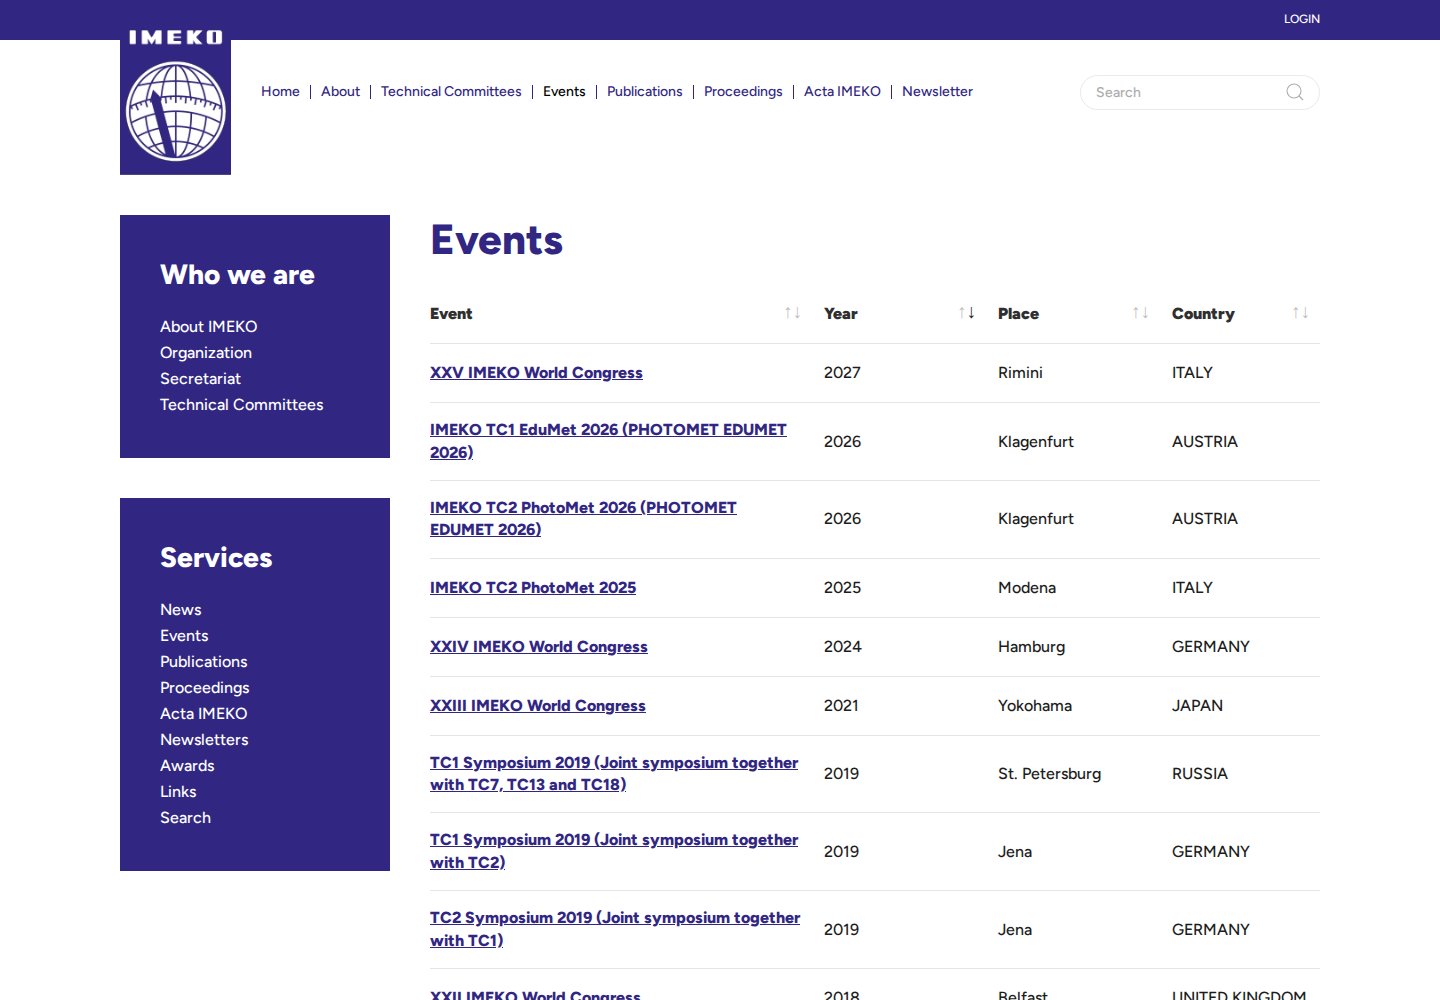The width and height of the screenshot is (1440, 1000).
Task: Open Technical Committees sidebar link
Action: 242,404
